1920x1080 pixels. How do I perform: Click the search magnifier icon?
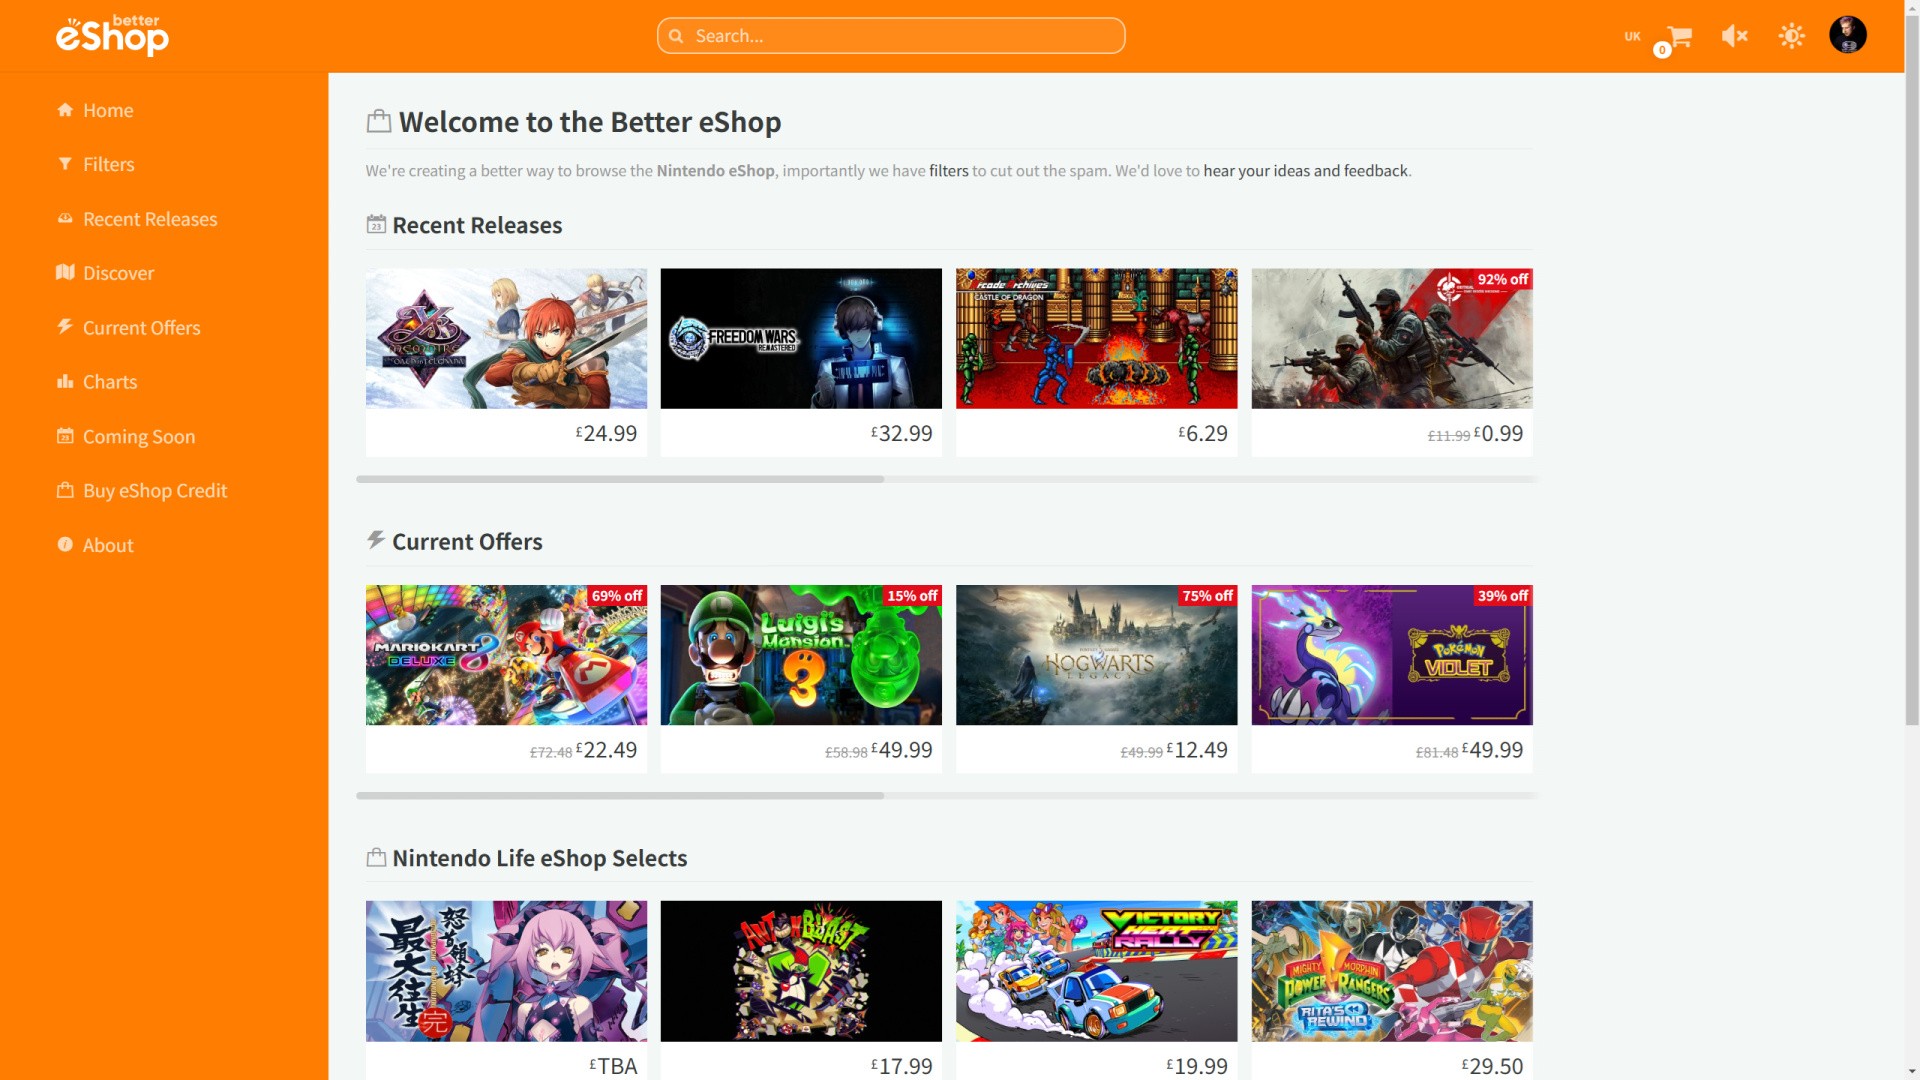pyautogui.click(x=676, y=36)
